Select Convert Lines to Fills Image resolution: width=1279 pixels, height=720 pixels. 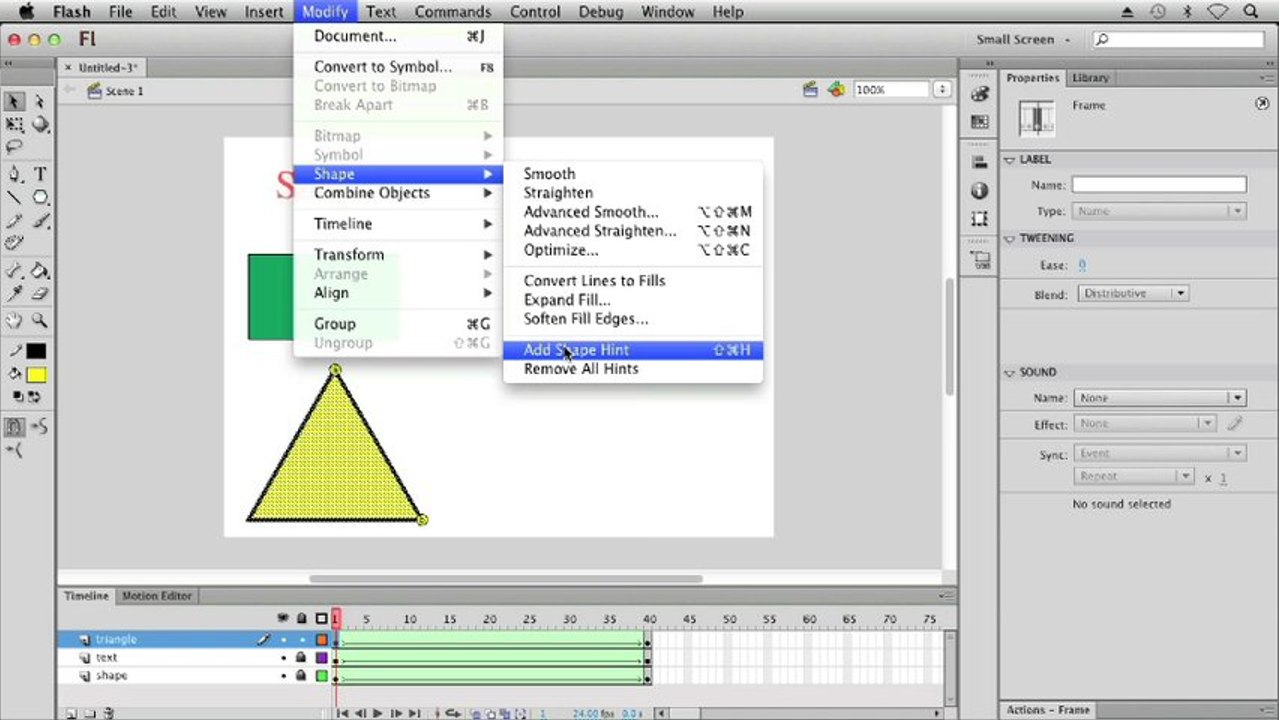click(x=633, y=281)
